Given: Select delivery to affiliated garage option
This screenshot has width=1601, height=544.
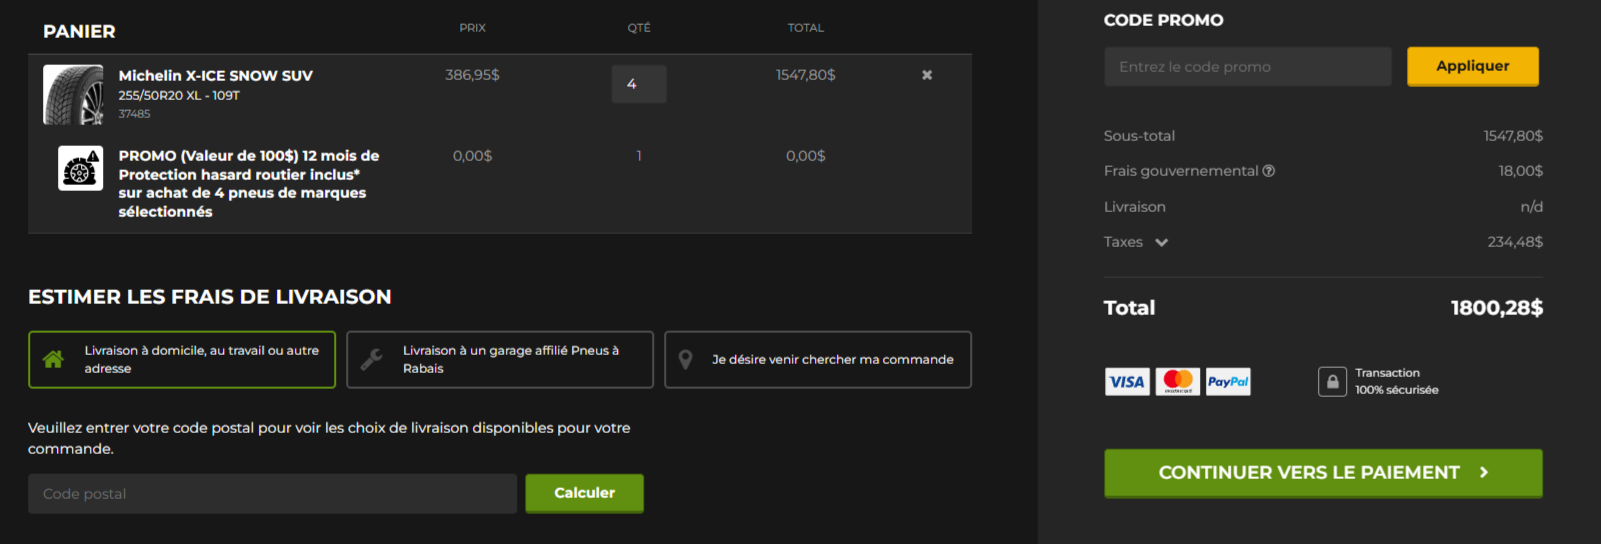Looking at the screenshot, I should click(500, 360).
